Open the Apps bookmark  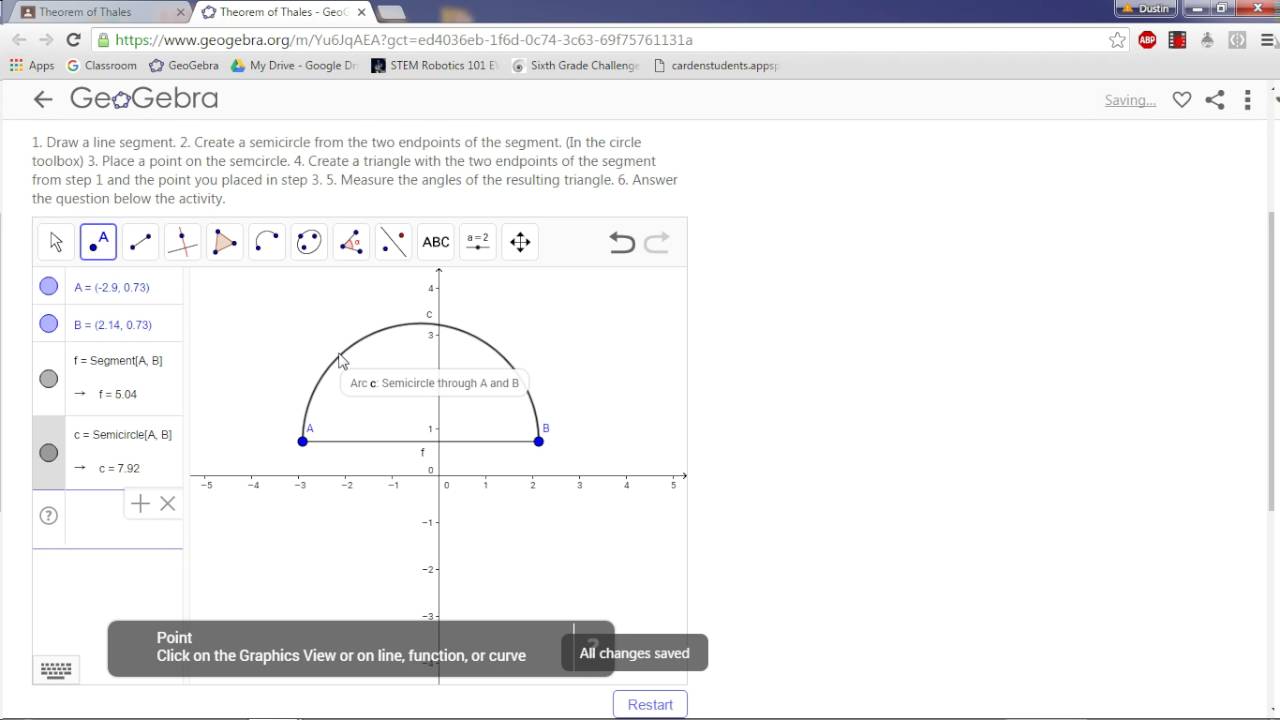tap(32, 65)
